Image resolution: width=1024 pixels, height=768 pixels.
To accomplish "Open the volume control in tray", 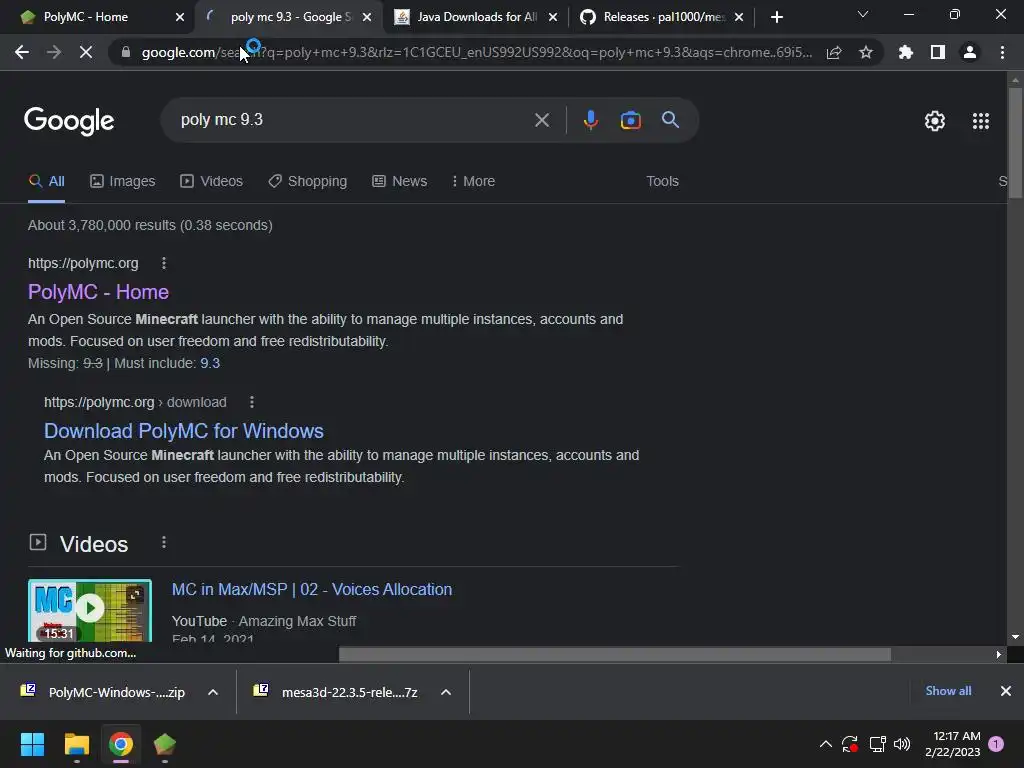I will (x=902, y=744).
